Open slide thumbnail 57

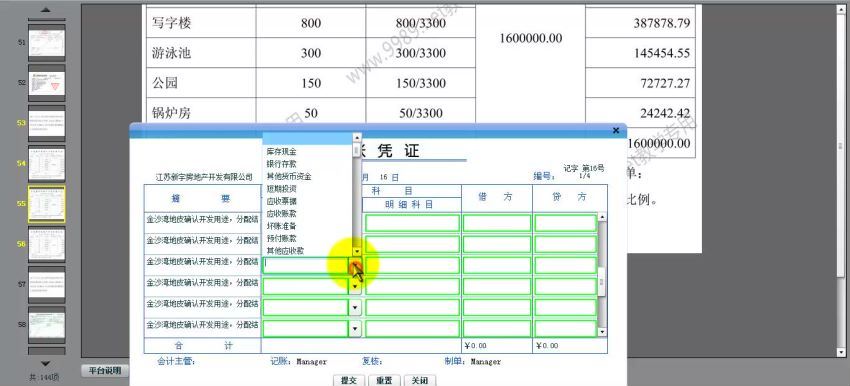click(x=47, y=284)
